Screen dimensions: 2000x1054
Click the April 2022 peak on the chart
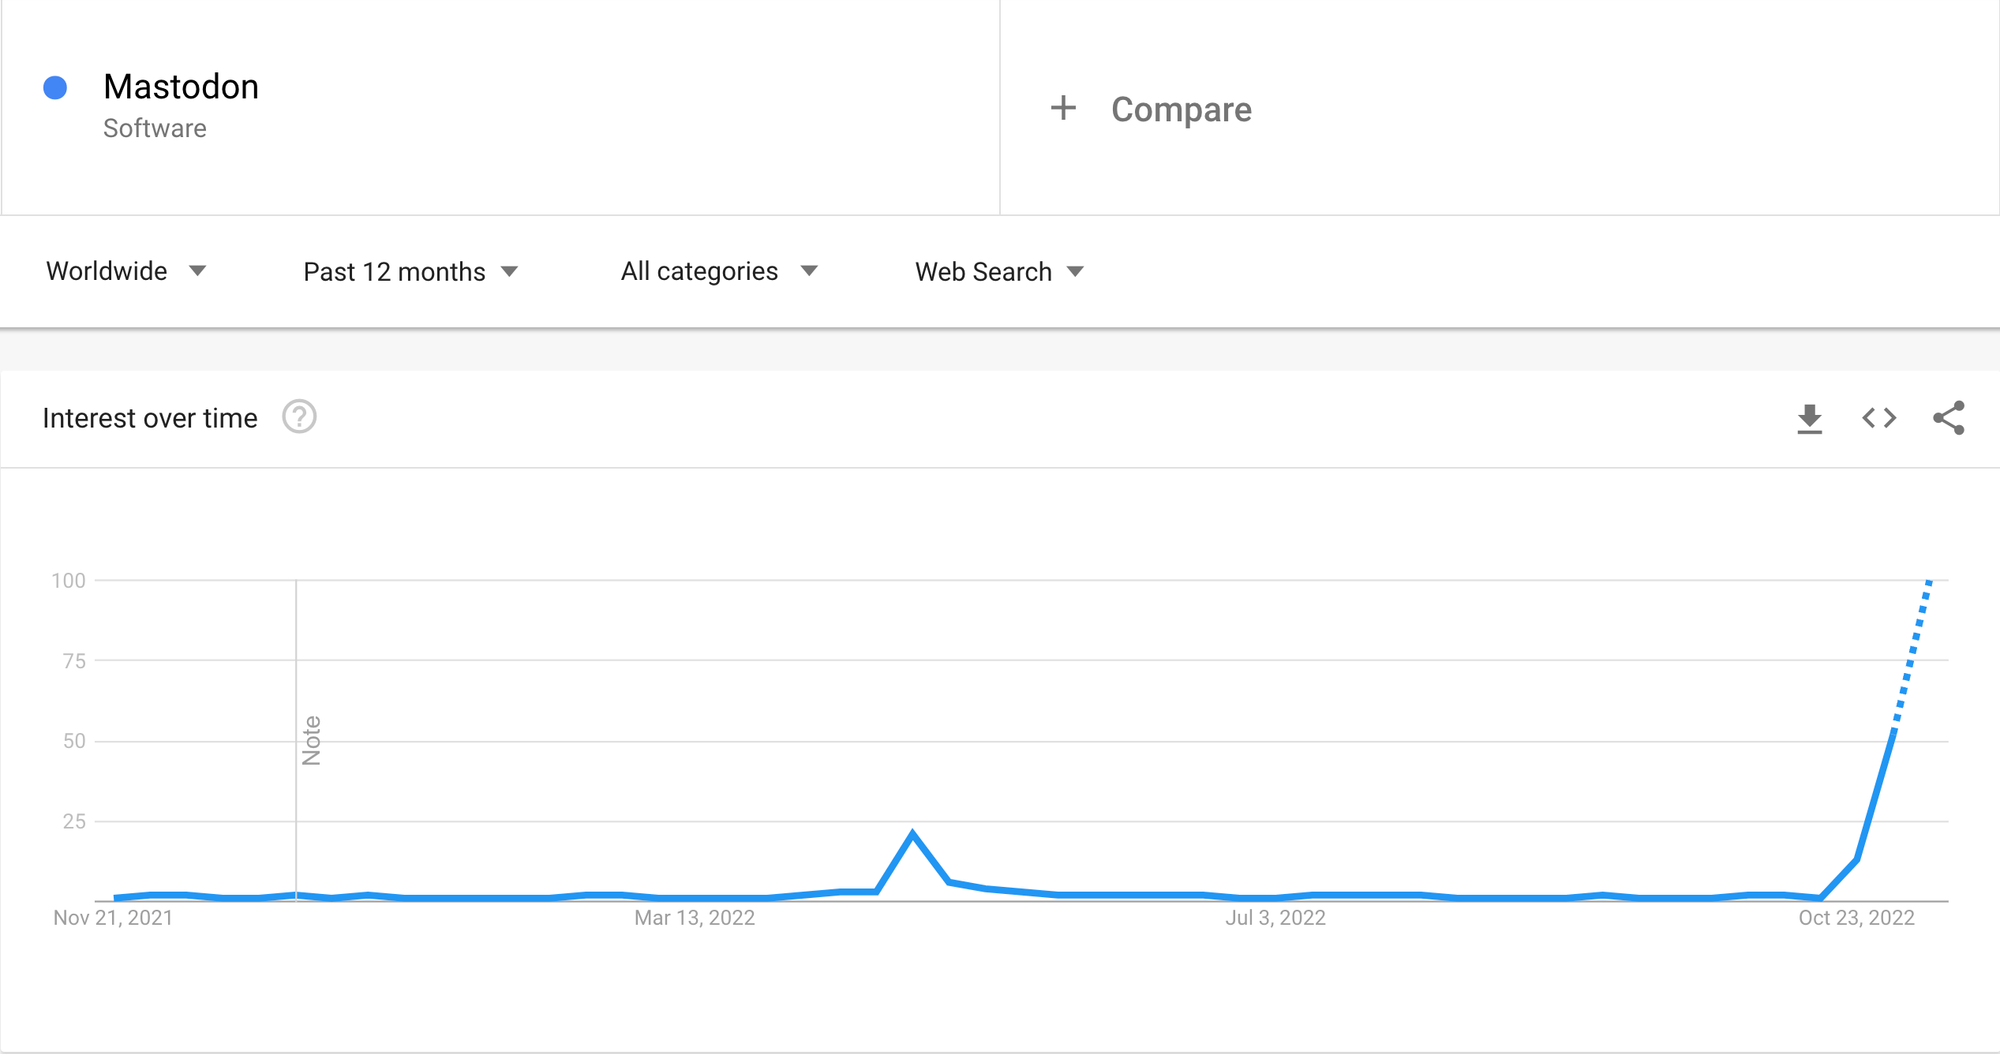[x=912, y=833]
